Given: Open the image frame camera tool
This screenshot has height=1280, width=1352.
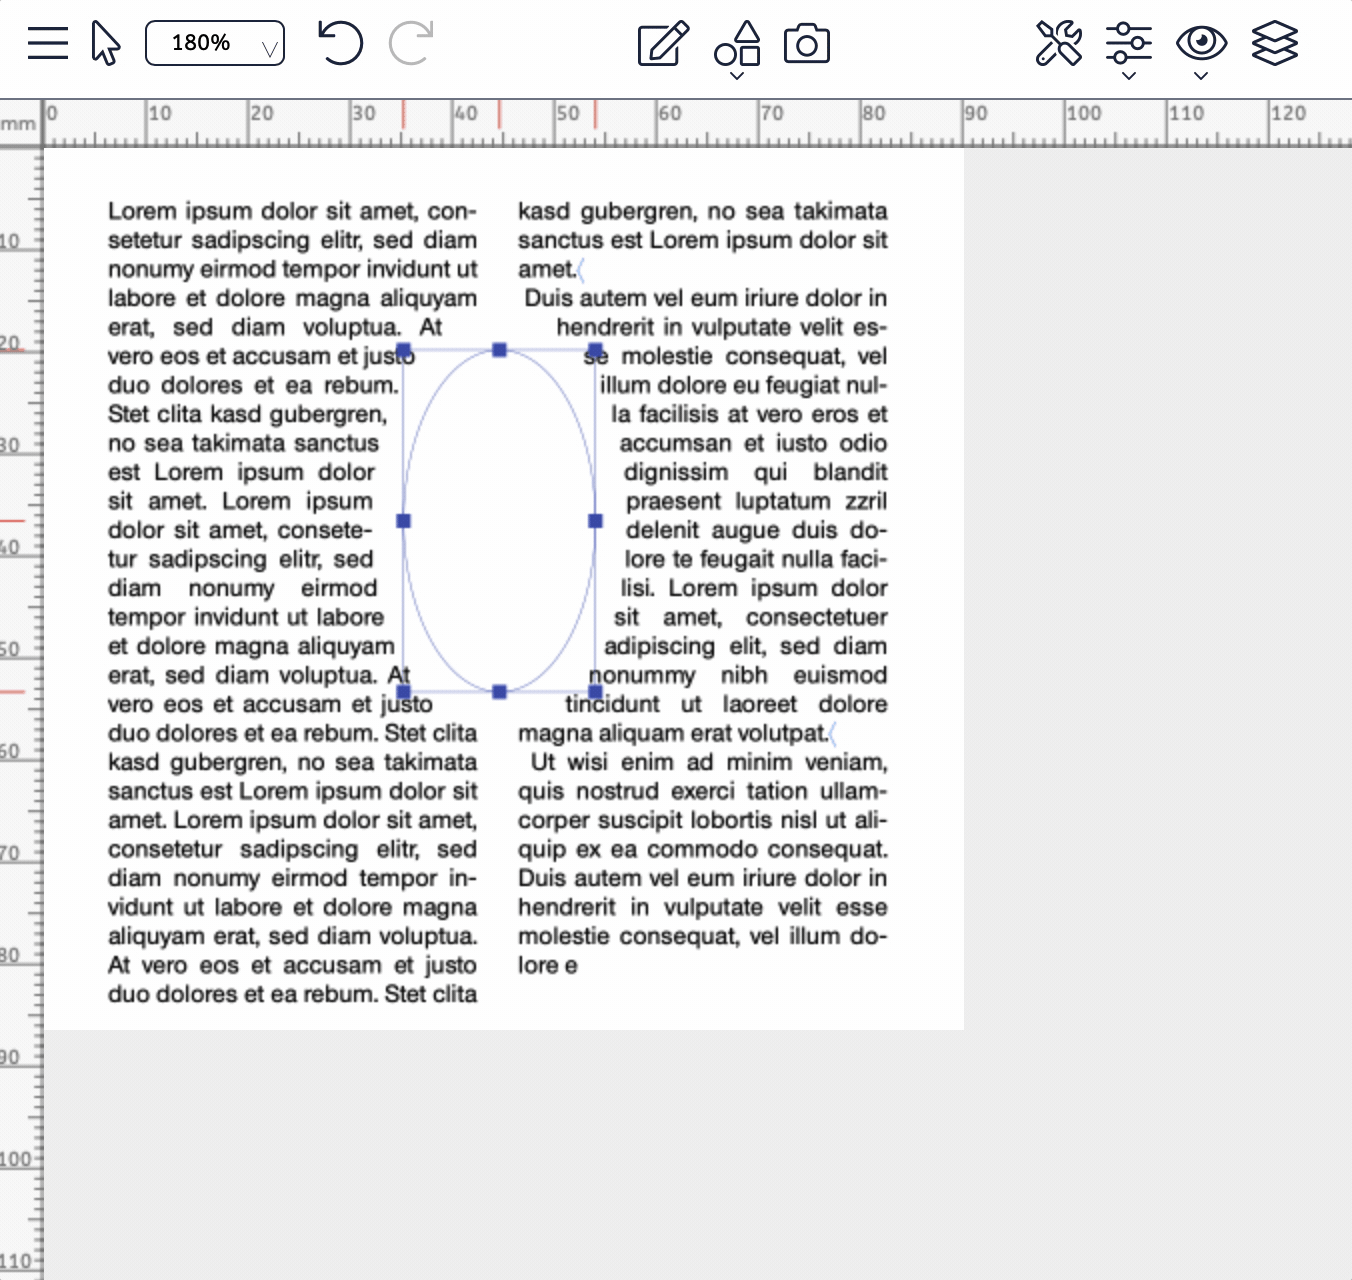Looking at the screenshot, I should 807,43.
